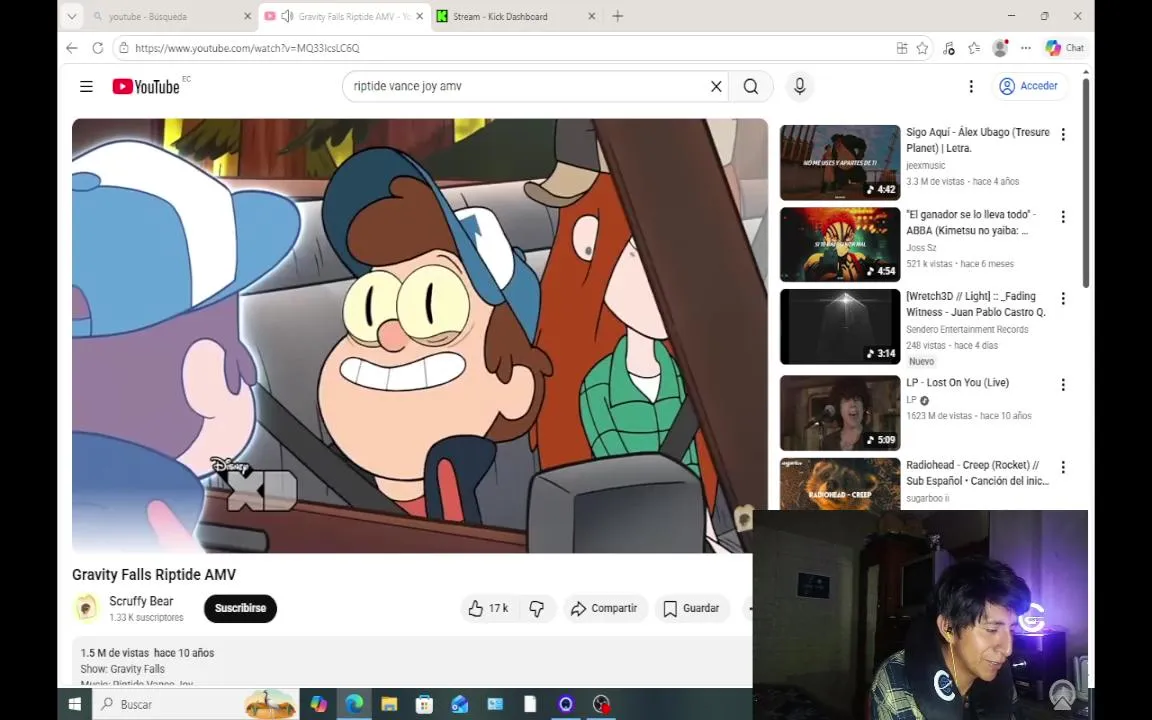Viewport: 1152px width, 720px height.
Task: Dislike the video with thumbs down
Action: click(x=538, y=608)
